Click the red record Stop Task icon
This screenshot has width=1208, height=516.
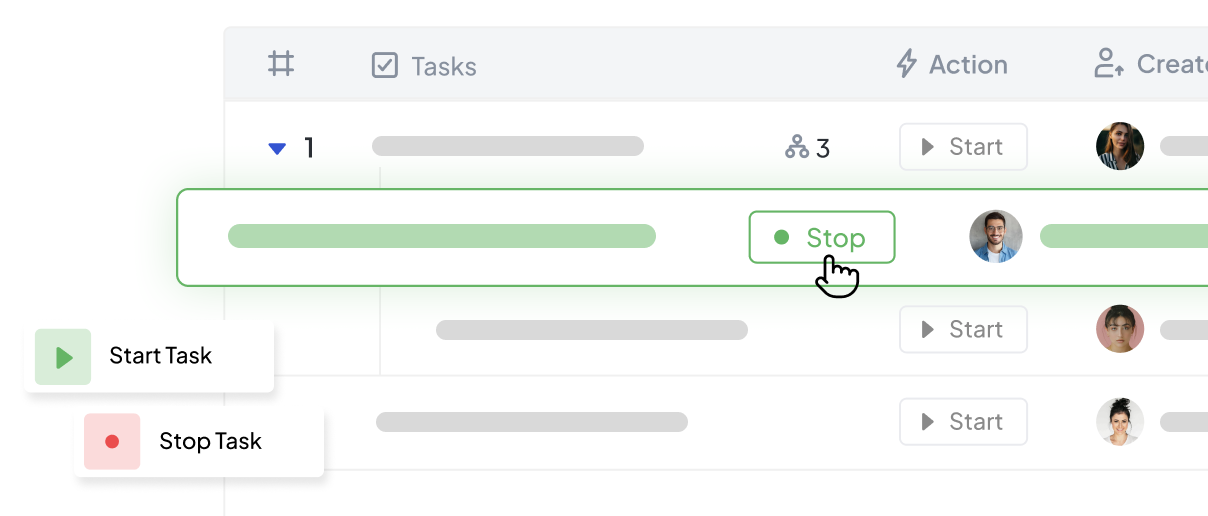pyautogui.click(x=112, y=441)
